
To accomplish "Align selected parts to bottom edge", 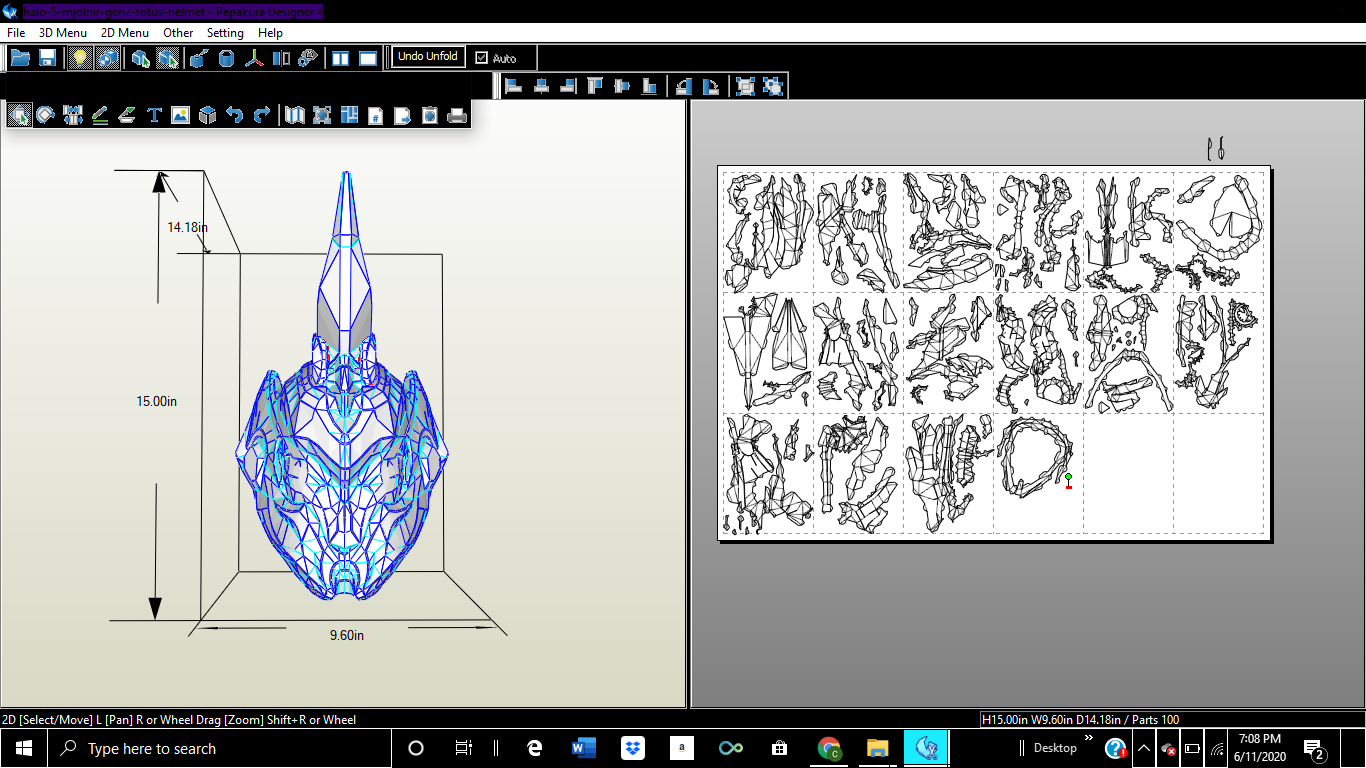I will (649, 86).
